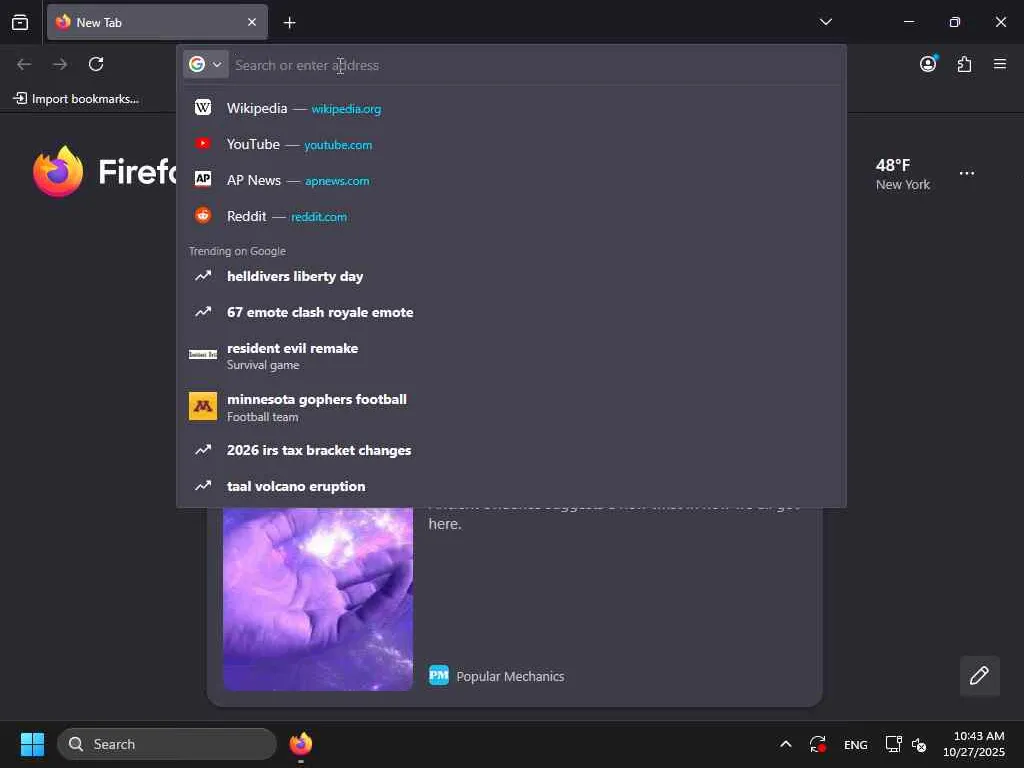Click the AP News logo icon
Screen dimensions: 1024x768
click(203, 178)
